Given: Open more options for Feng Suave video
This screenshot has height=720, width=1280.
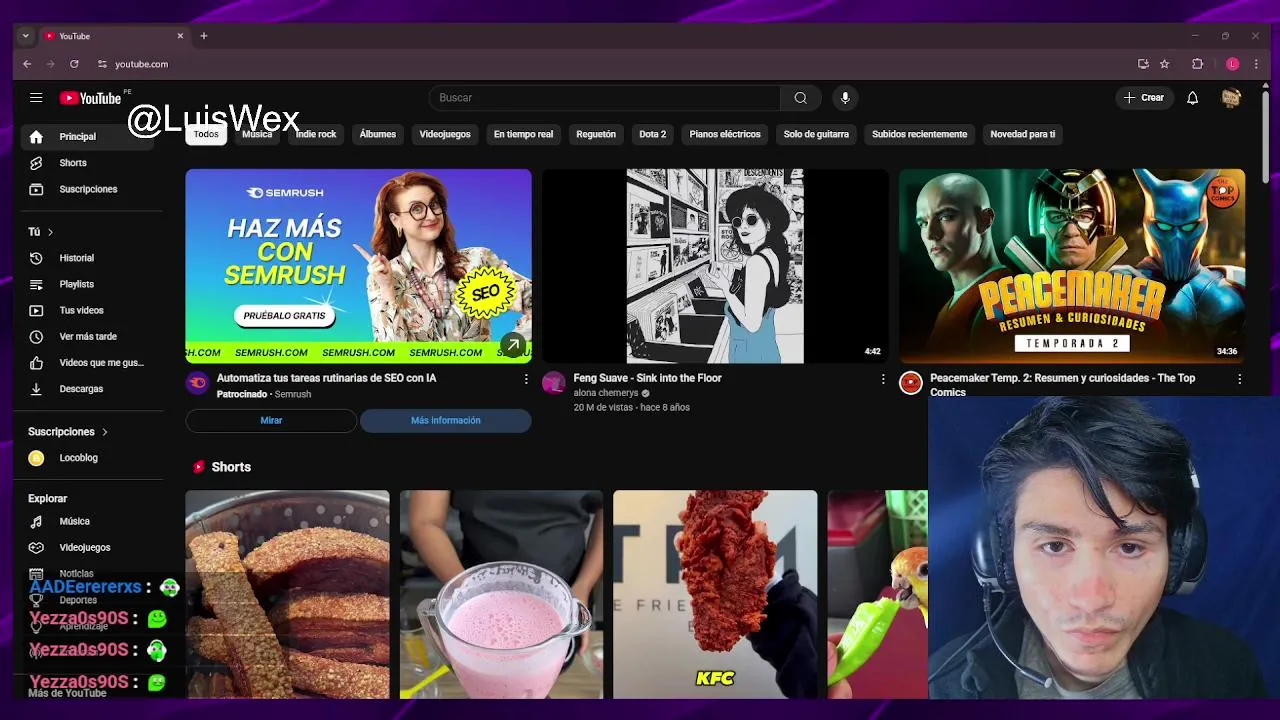Looking at the screenshot, I should click(882, 379).
